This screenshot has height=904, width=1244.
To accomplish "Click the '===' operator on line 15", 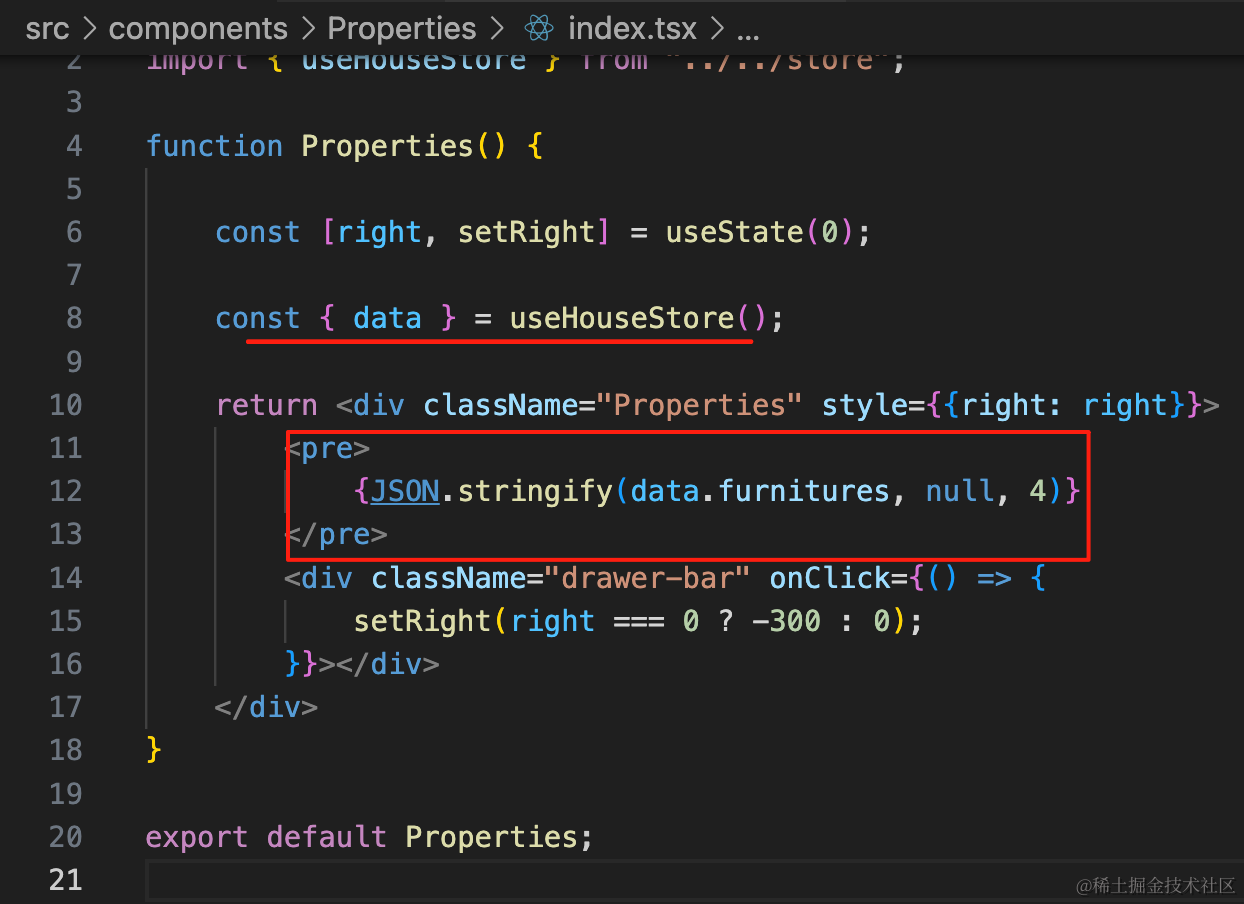I will coord(639,621).
